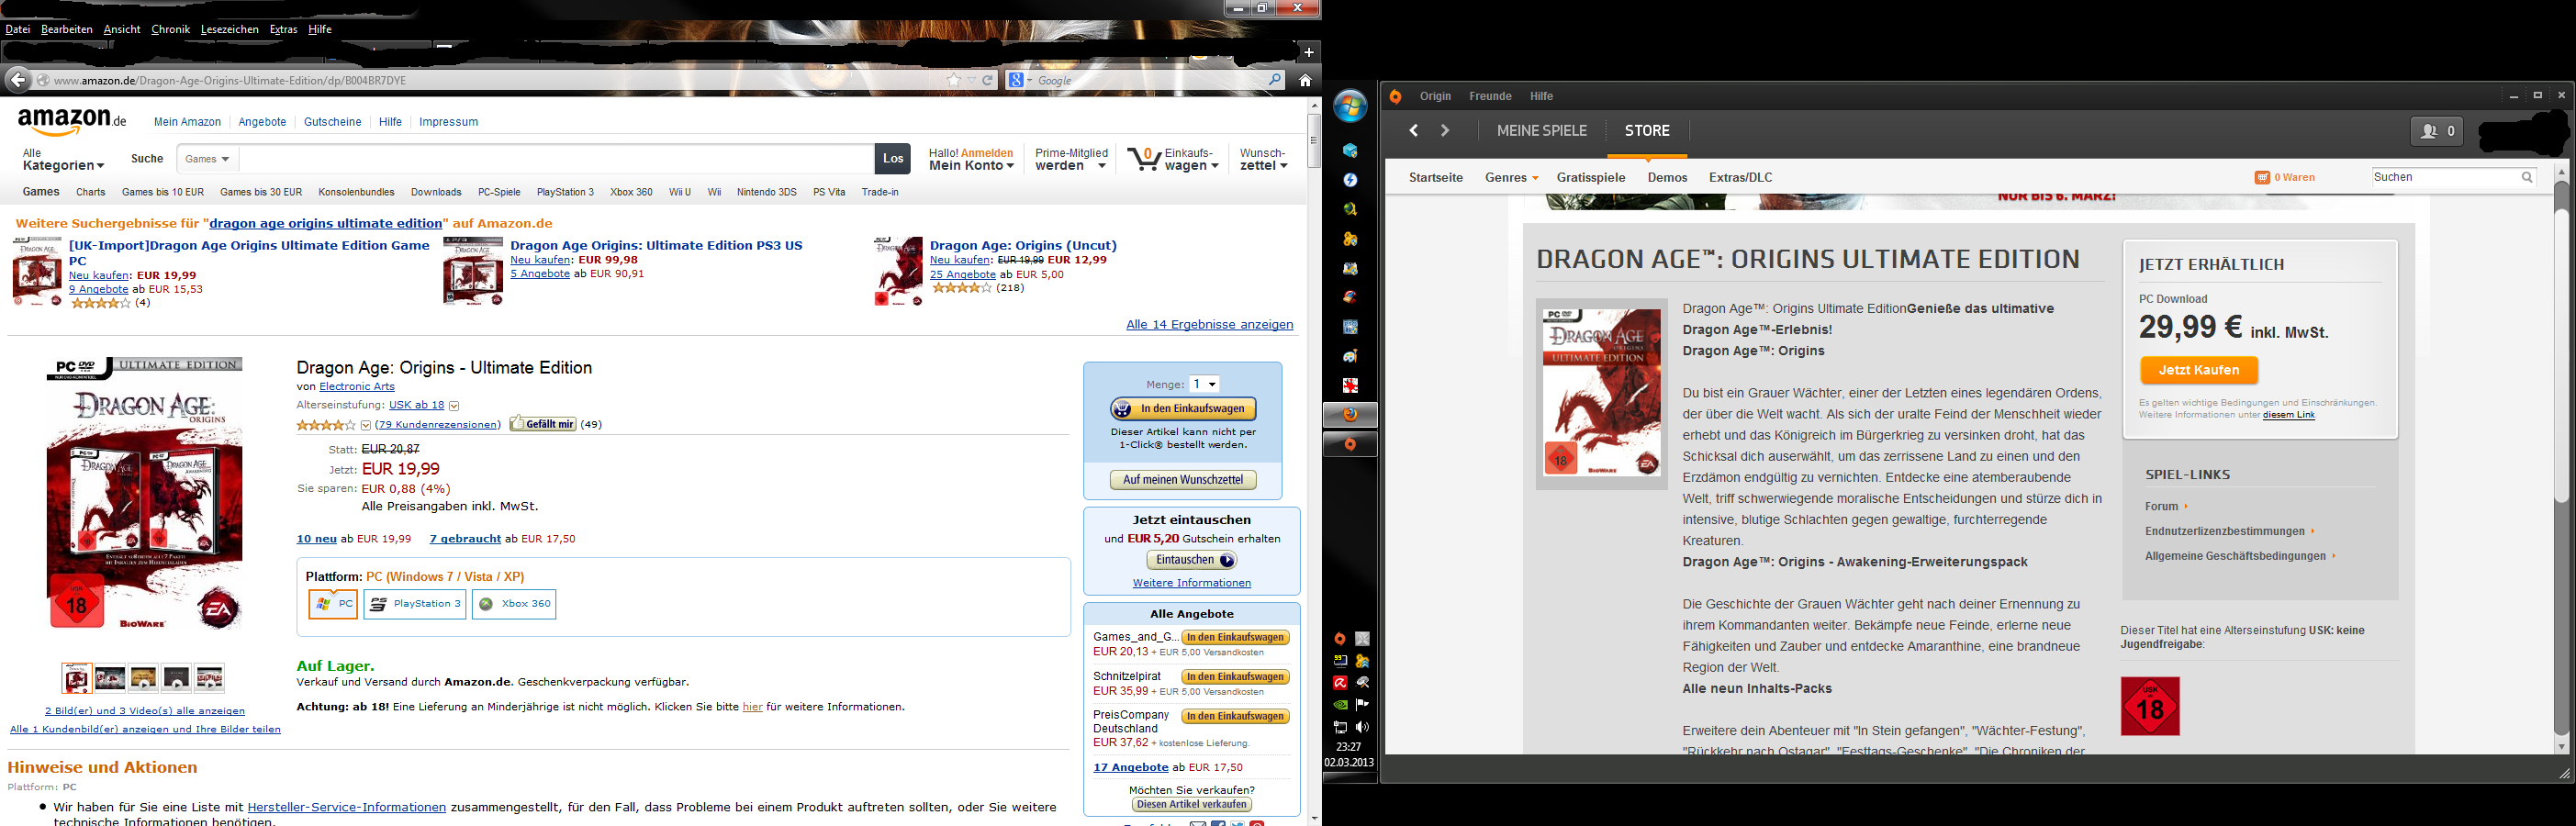Open the Menge quantity dropdown

[1204, 384]
